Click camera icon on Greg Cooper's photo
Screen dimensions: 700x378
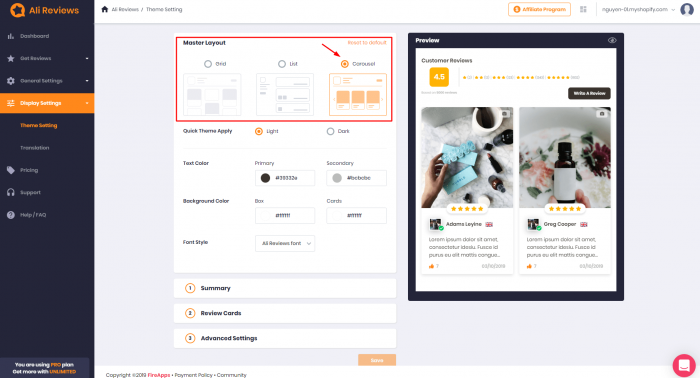602,114
